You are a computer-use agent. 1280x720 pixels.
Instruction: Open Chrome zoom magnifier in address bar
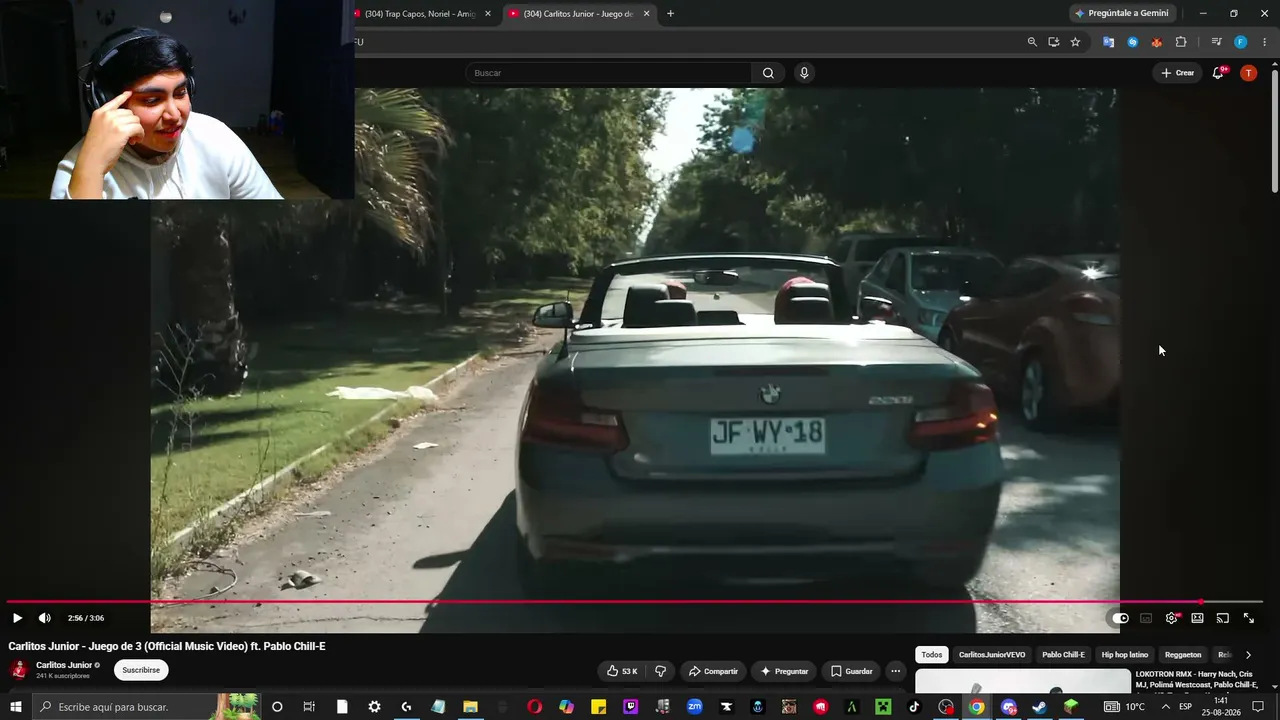point(1032,42)
